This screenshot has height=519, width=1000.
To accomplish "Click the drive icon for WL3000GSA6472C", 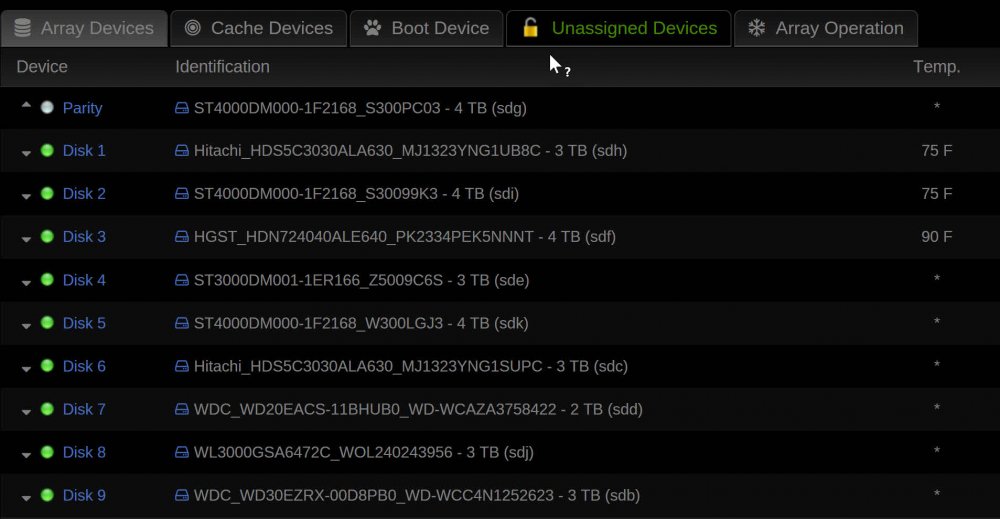I will (x=182, y=452).
